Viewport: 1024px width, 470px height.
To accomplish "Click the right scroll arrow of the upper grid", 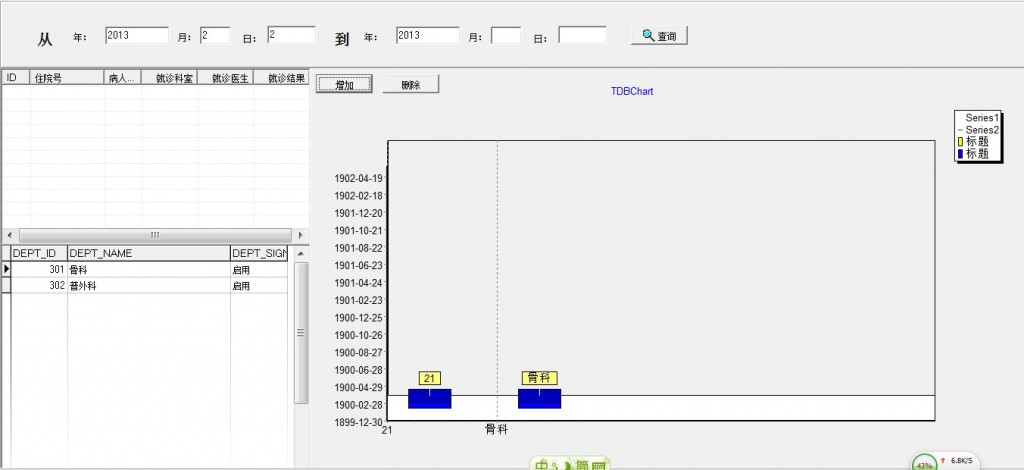I will (300, 235).
